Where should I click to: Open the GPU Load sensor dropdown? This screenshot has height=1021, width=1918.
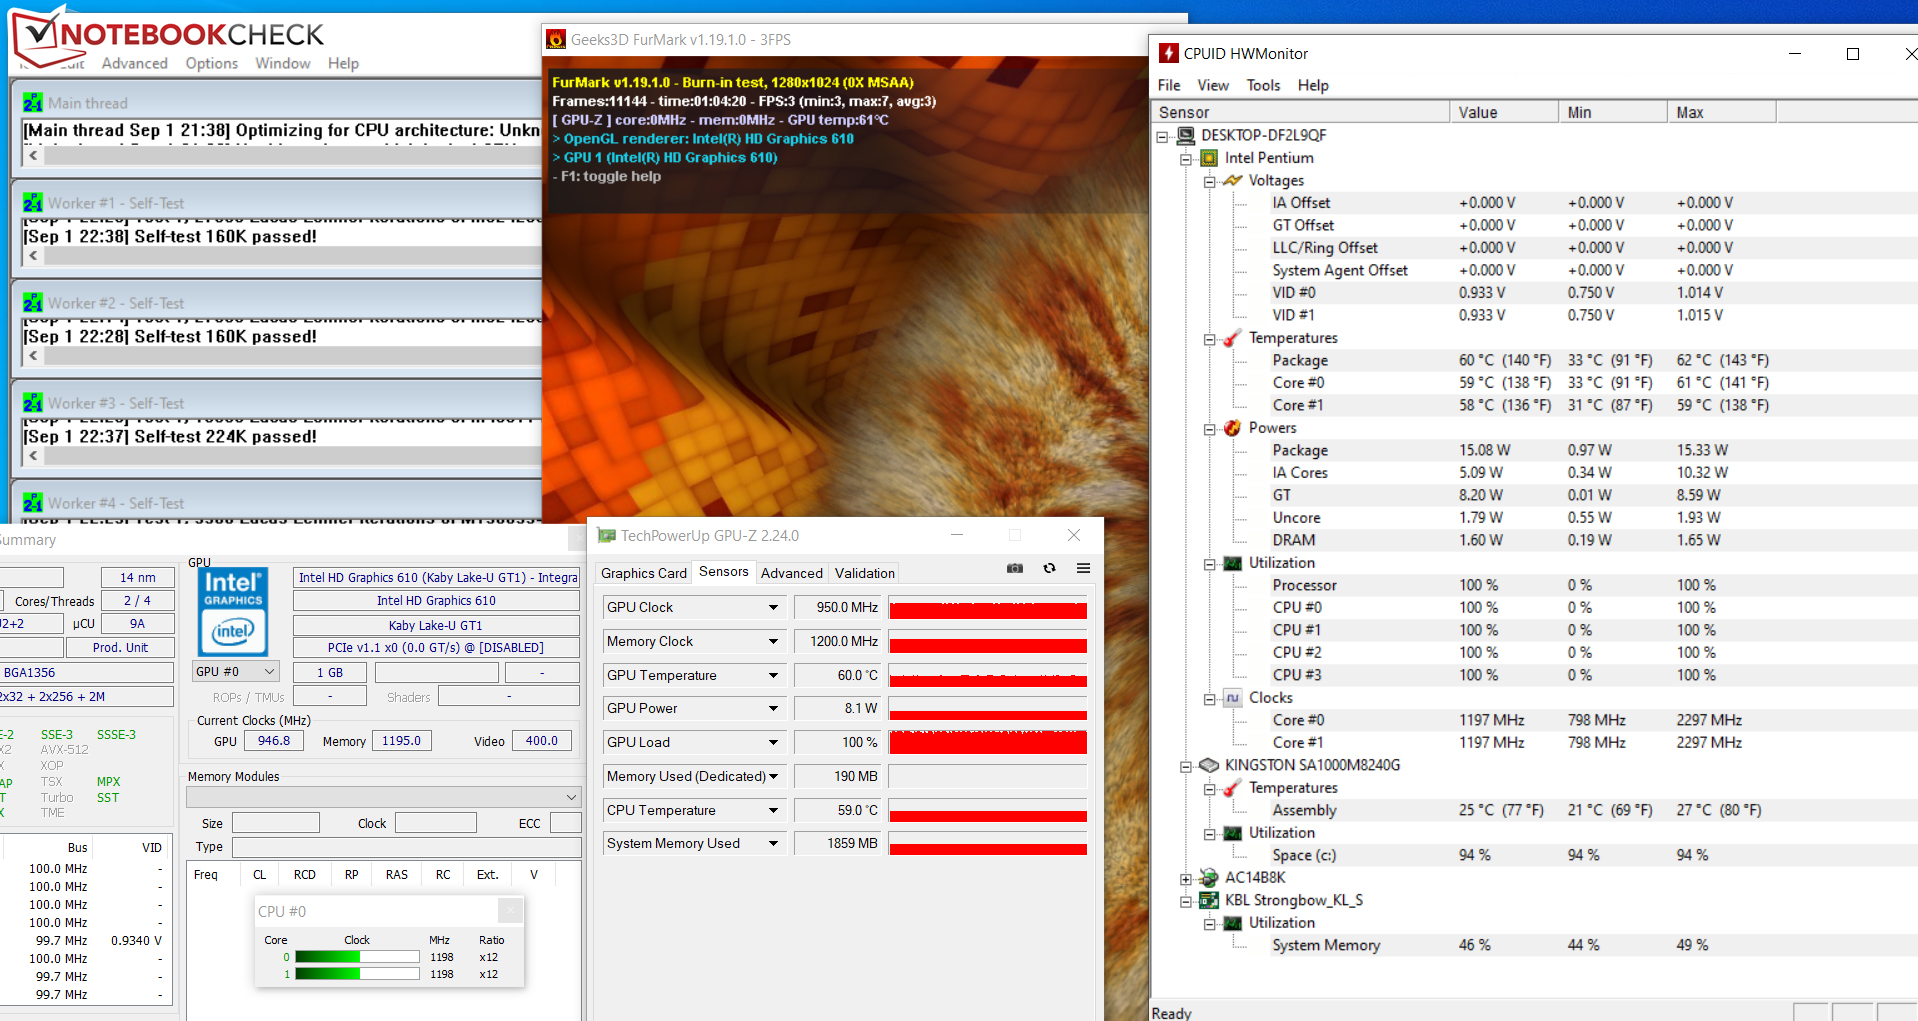[773, 742]
